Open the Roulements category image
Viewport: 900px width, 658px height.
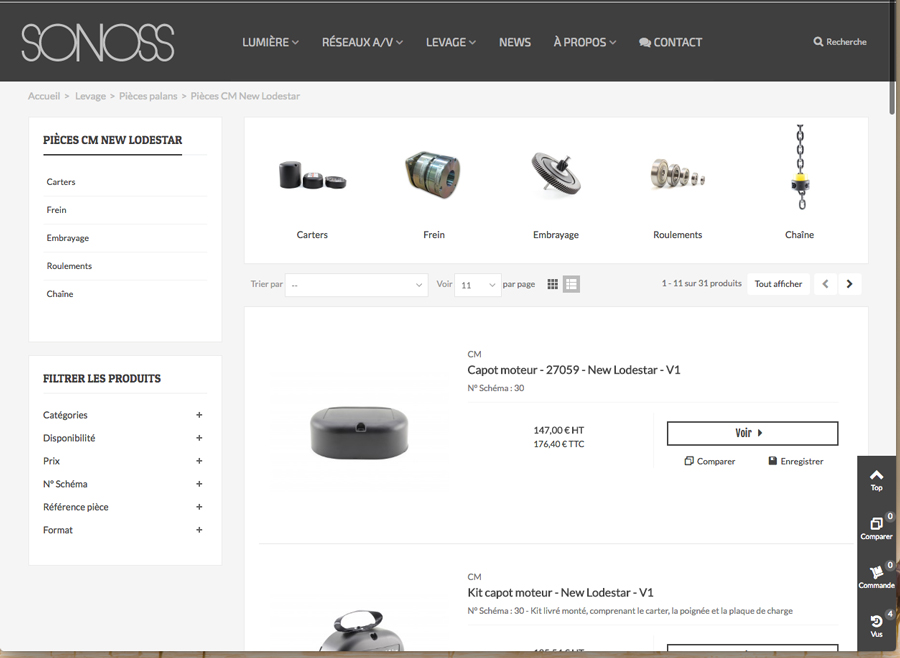click(x=677, y=173)
